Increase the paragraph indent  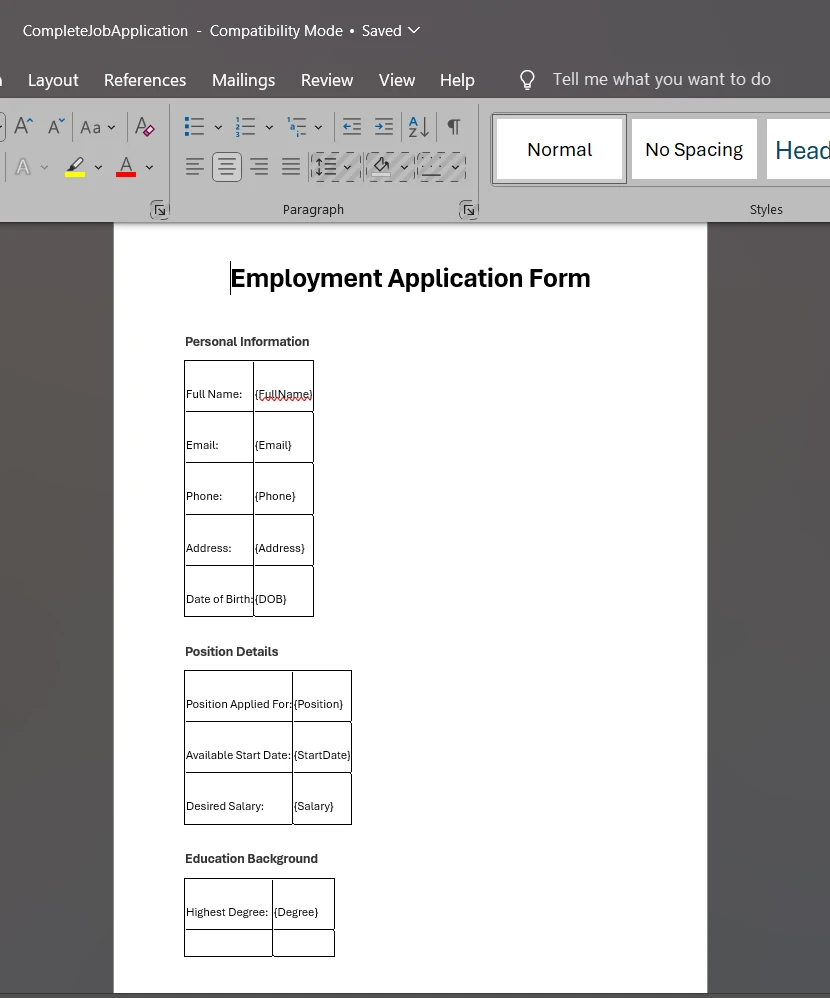click(x=384, y=127)
